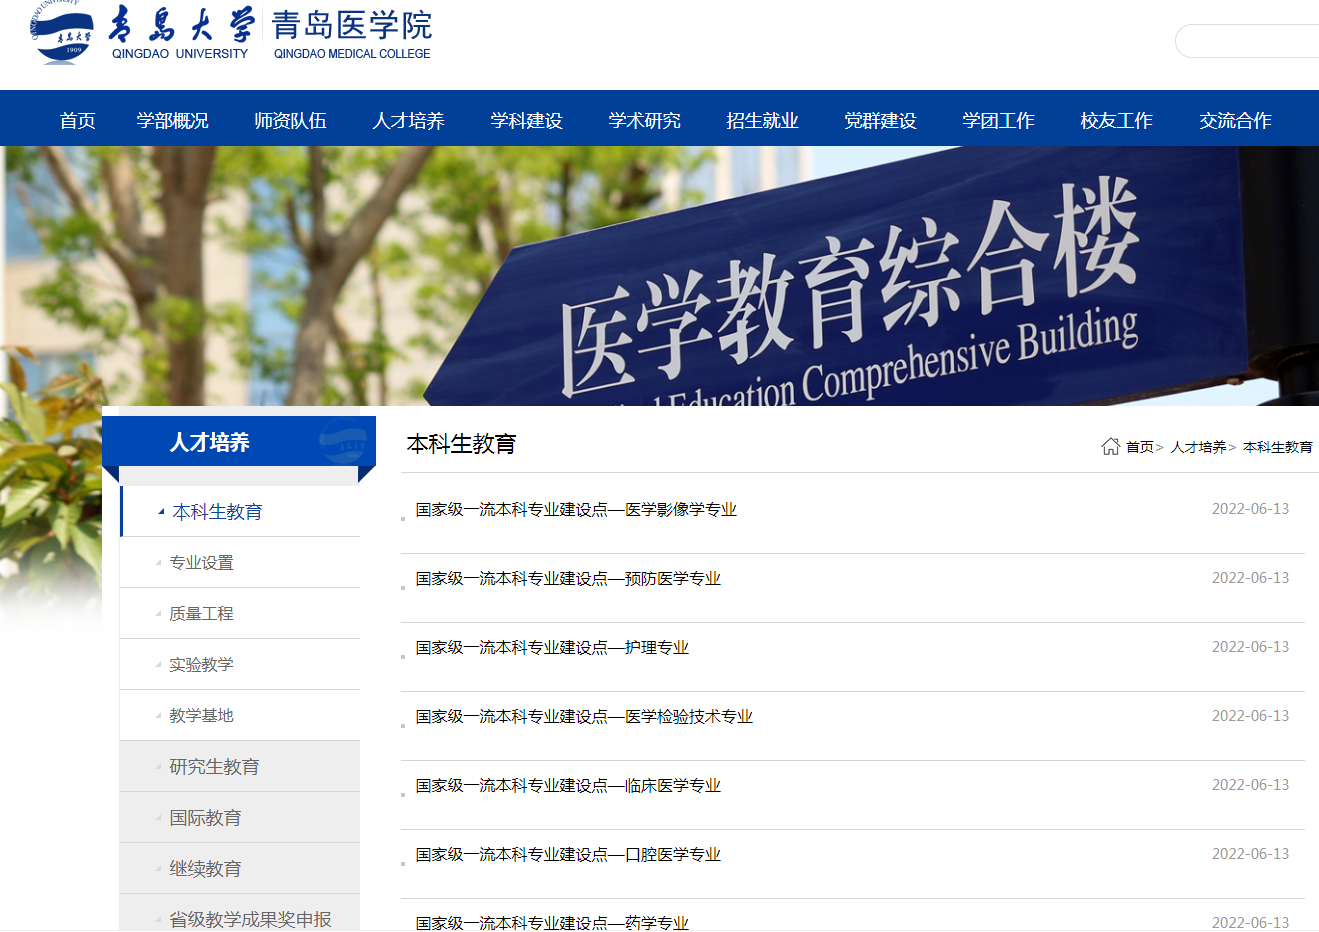Click the search input field
This screenshot has height=932, width=1319.
[x=1250, y=41]
